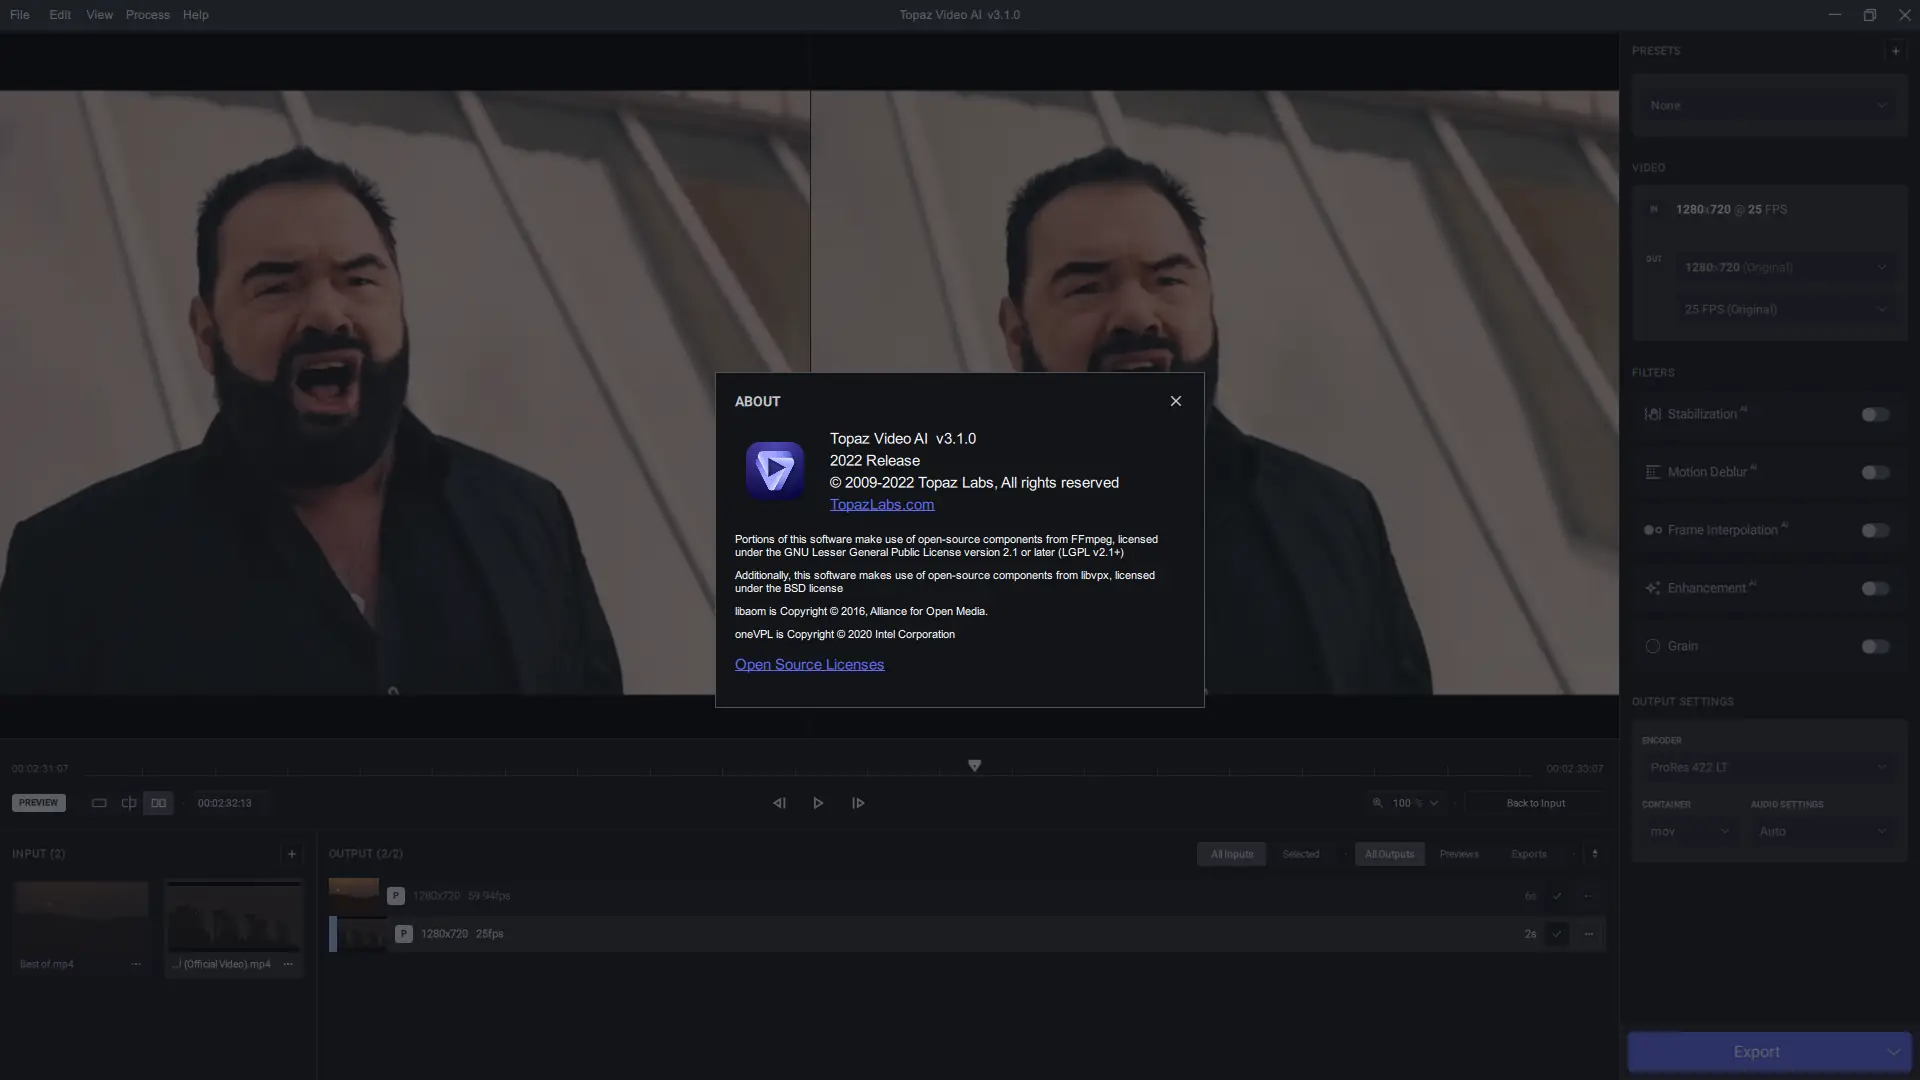This screenshot has height=1080, width=1920.
Task: Open the 25 FPS output frame rate dropdown
Action: coord(1784,309)
